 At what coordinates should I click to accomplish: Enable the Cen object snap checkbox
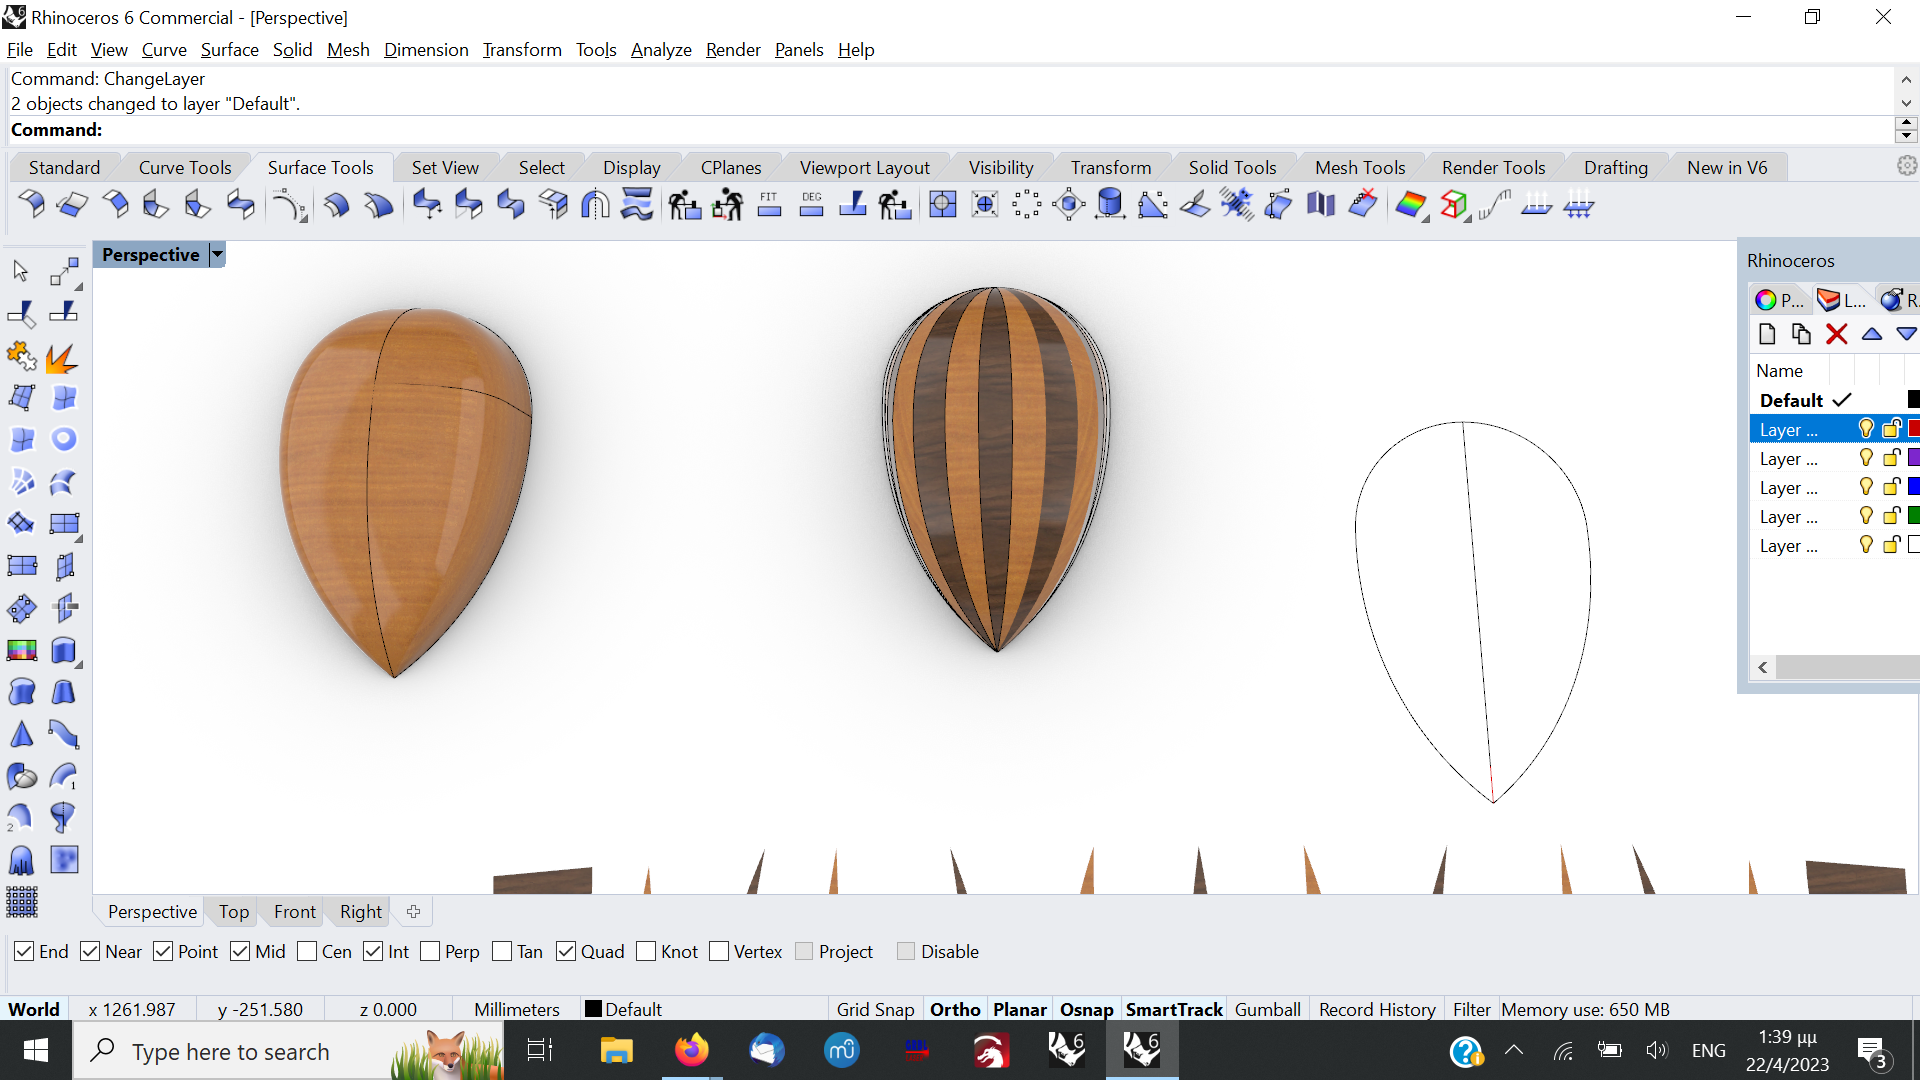coord(308,951)
